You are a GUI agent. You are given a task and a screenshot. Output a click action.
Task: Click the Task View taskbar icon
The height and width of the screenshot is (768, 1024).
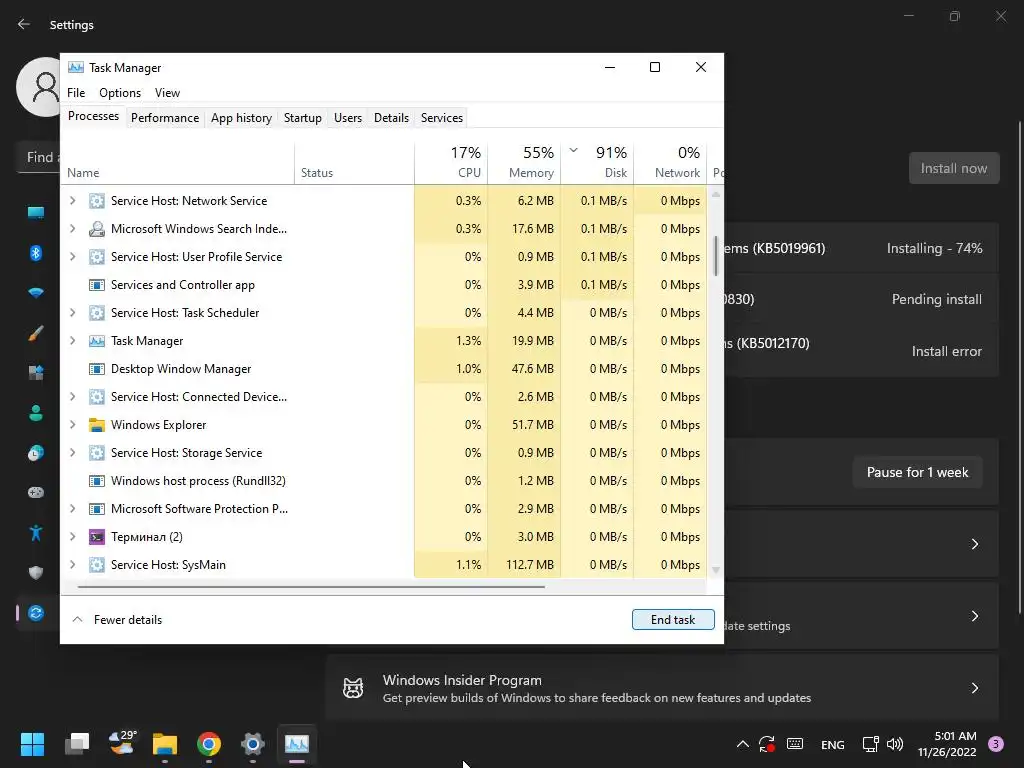point(76,744)
